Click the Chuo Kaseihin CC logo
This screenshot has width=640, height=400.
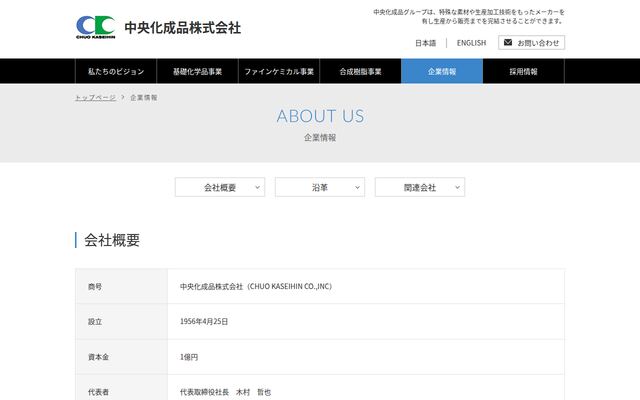(x=96, y=27)
